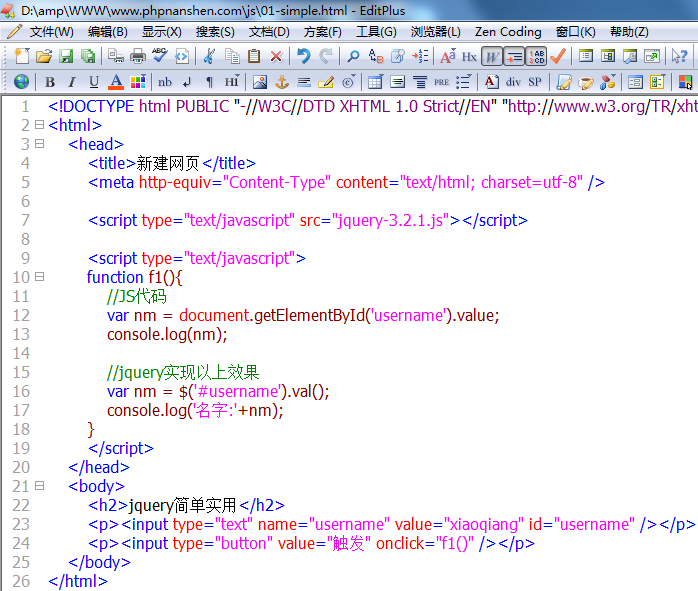698x591 pixels.
Task: Insert an anchor link tag
Action: point(282,82)
